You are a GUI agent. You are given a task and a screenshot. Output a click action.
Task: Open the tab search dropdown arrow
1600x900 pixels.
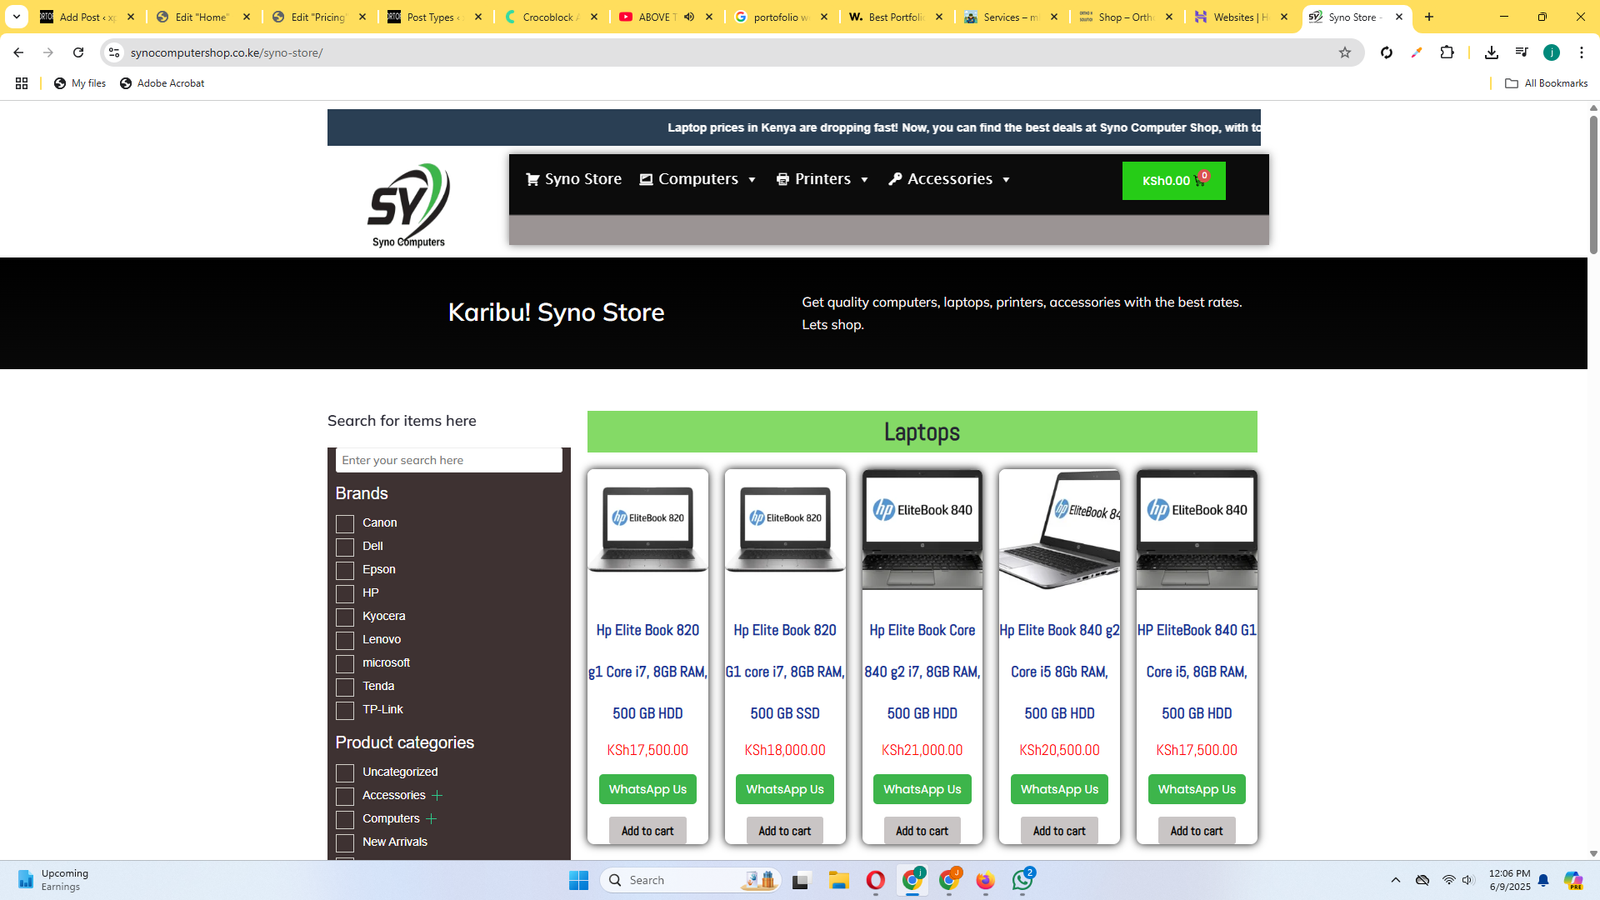tap(16, 17)
